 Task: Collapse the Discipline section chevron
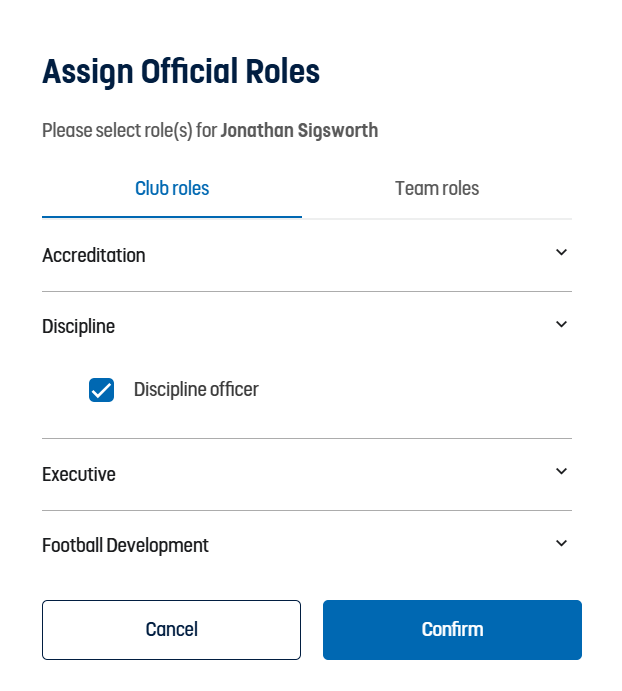[x=561, y=325]
